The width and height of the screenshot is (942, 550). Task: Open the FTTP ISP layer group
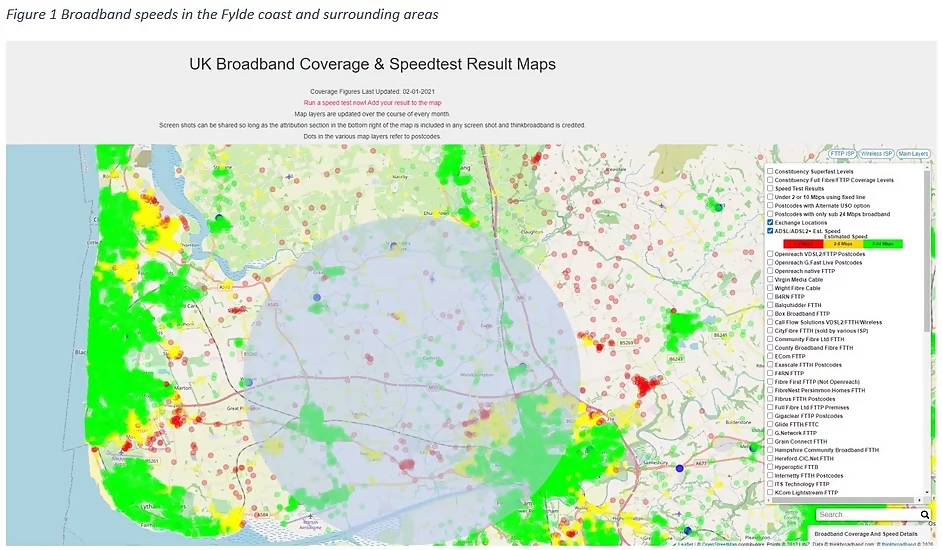click(842, 154)
